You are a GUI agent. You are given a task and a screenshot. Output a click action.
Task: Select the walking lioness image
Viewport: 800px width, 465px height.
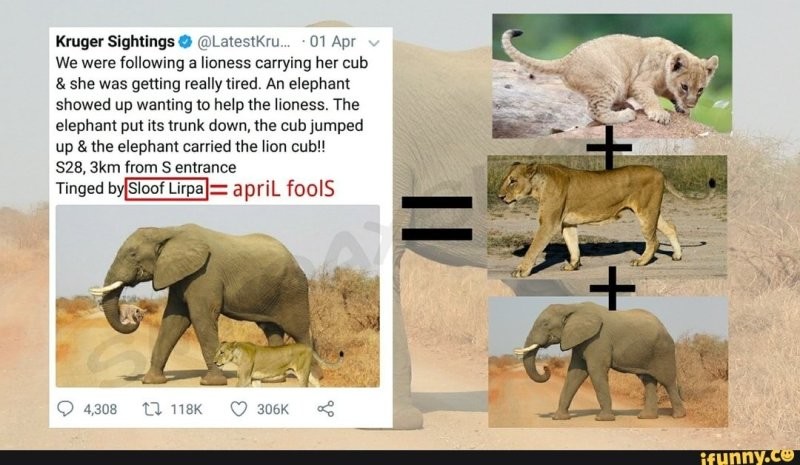pos(607,217)
